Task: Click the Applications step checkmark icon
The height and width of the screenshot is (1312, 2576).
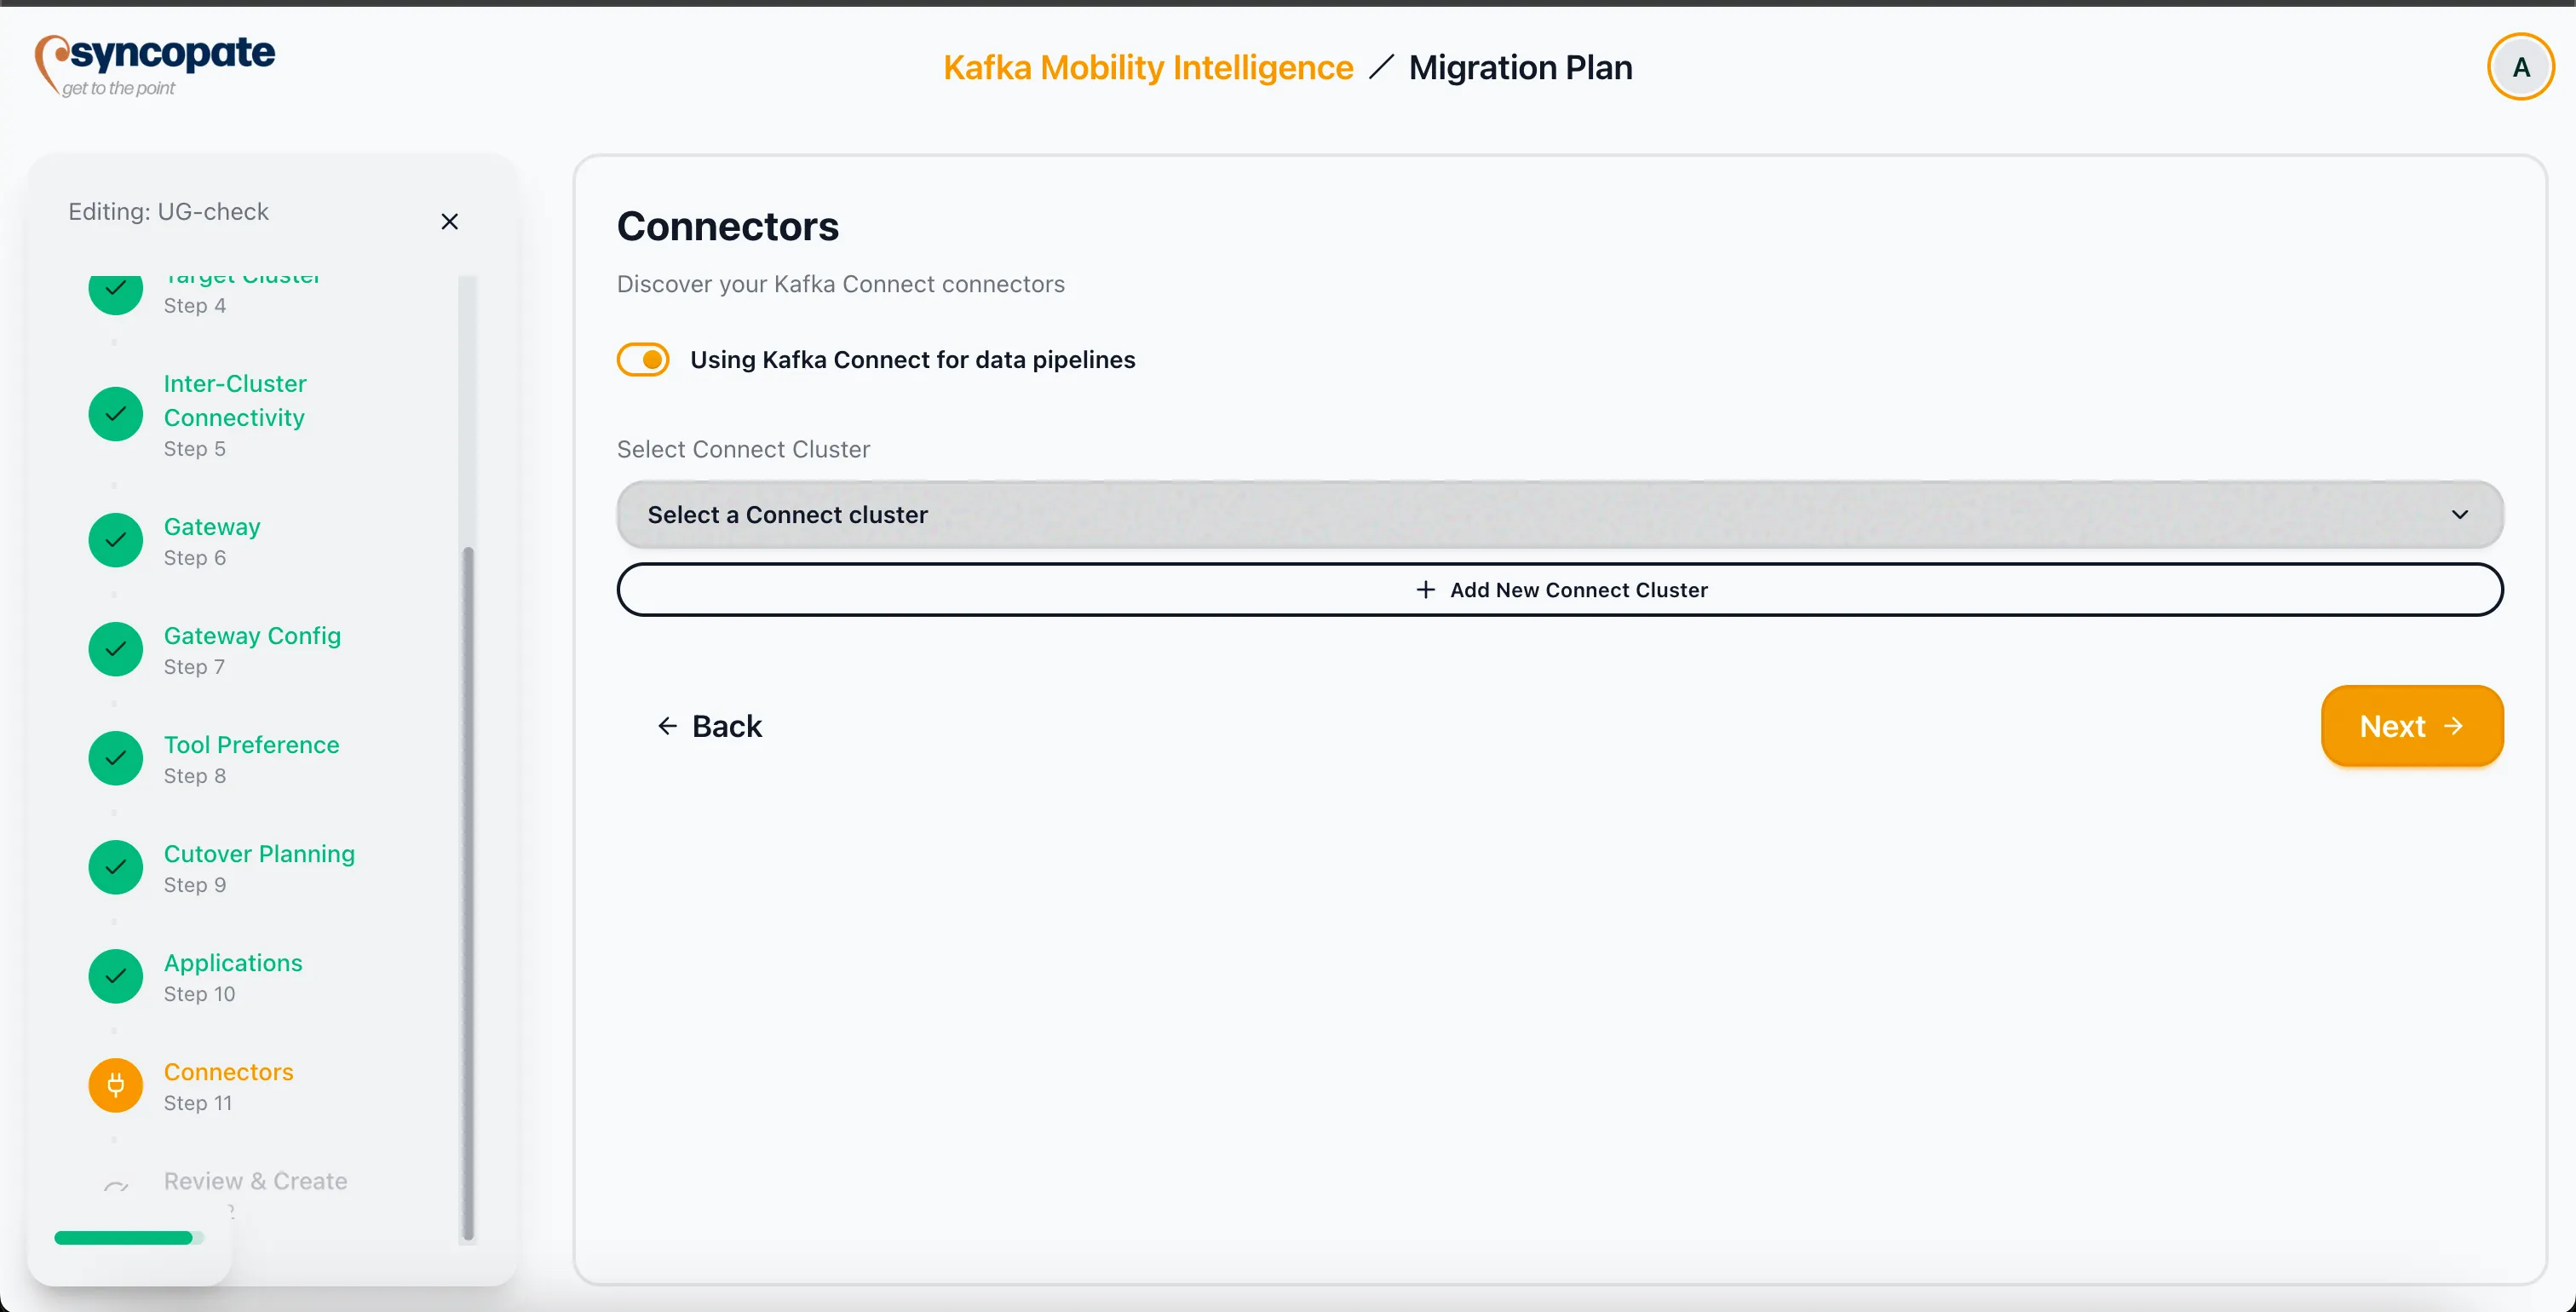Action: pyautogui.click(x=116, y=976)
